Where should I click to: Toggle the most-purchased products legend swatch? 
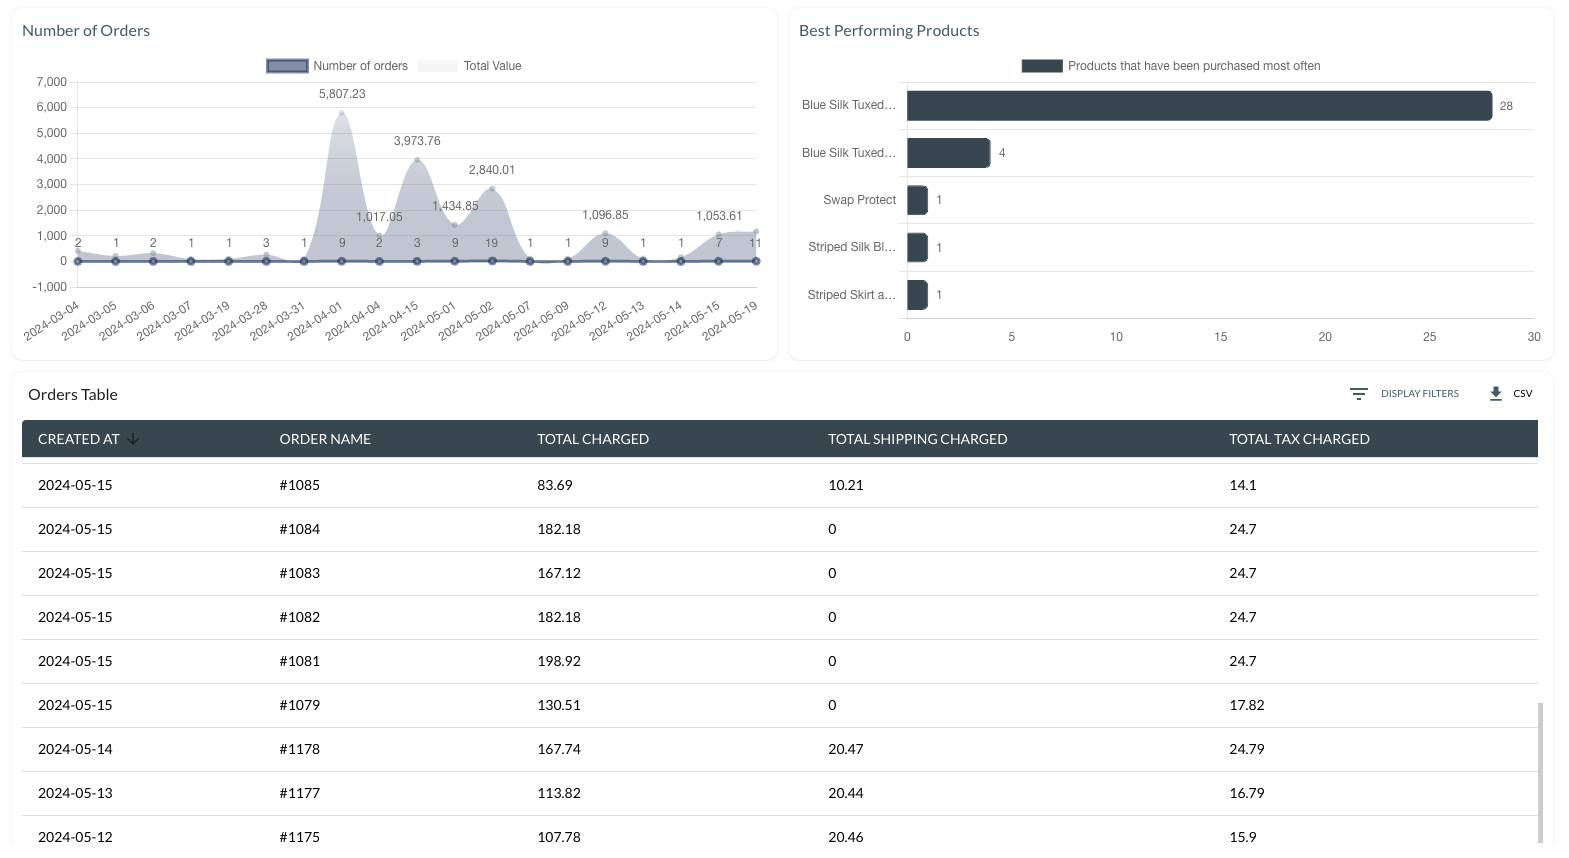1042,66
